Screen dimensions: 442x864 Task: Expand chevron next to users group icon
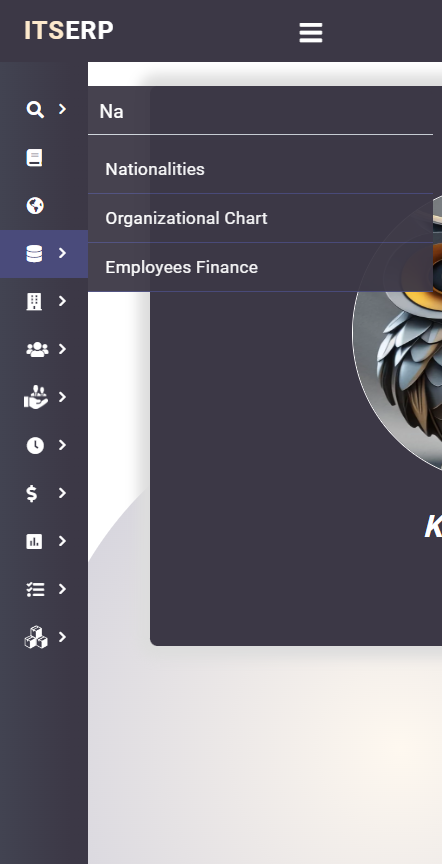coord(62,349)
